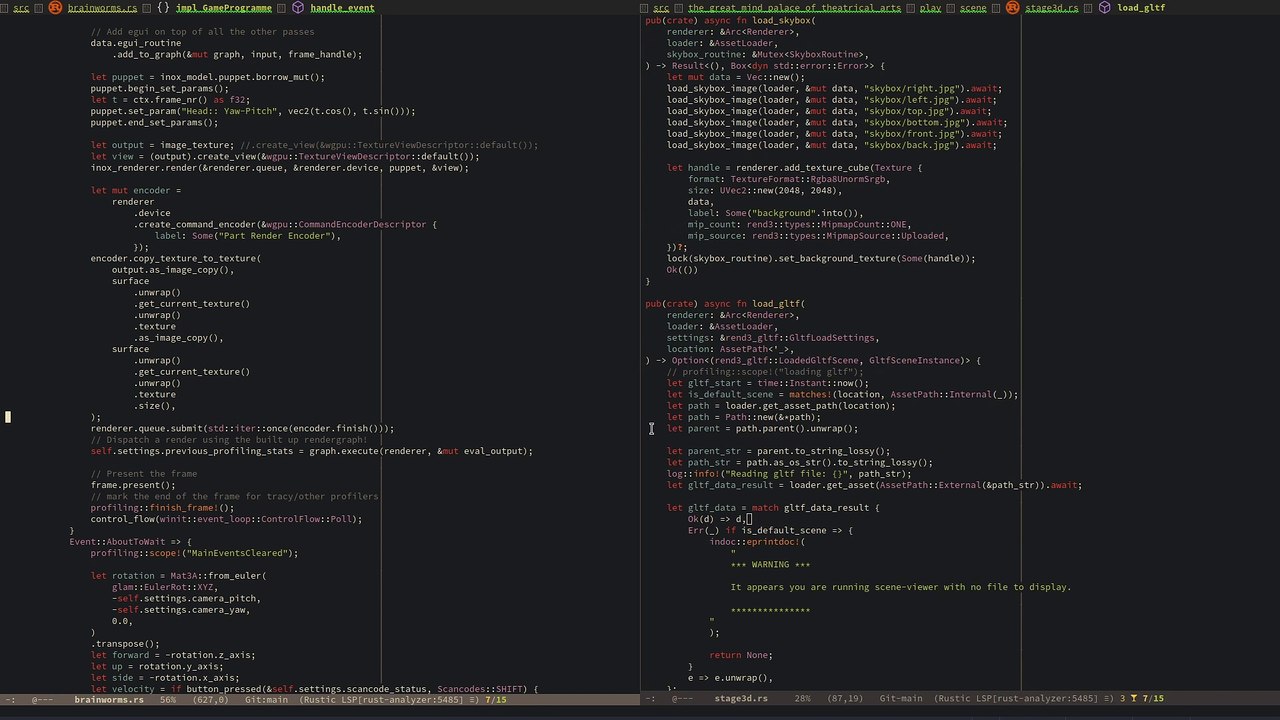Click 'return None;' line
Image resolution: width=1280 pixels, height=720 pixels.
741,655
